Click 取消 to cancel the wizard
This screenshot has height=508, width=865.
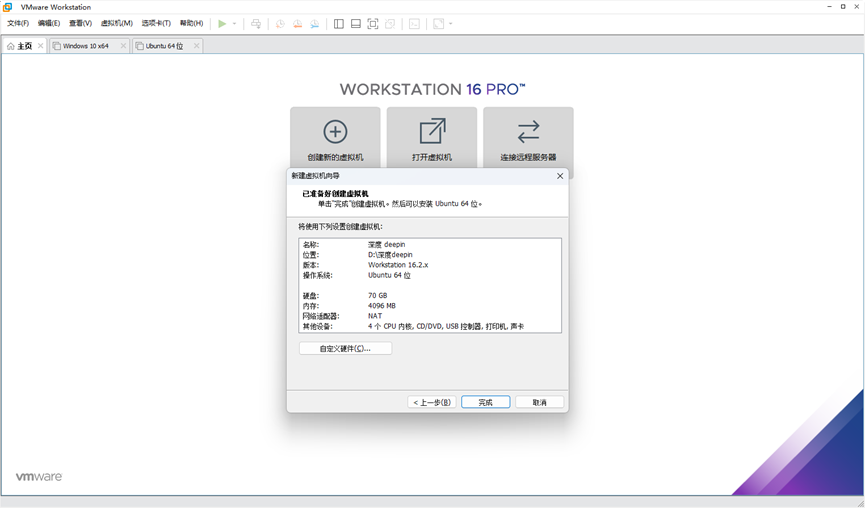click(540, 402)
